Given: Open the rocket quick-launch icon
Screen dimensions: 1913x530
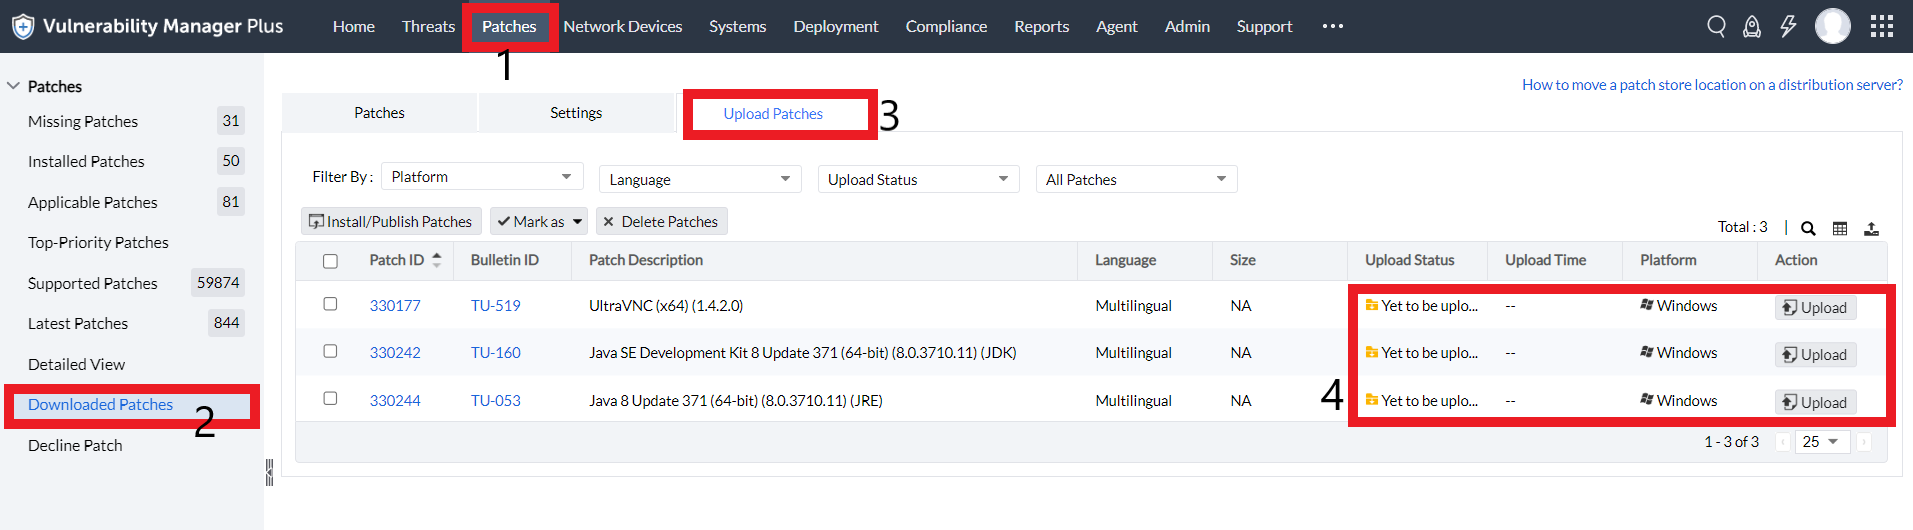Looking at the screenshot, I should point(1752,26).
